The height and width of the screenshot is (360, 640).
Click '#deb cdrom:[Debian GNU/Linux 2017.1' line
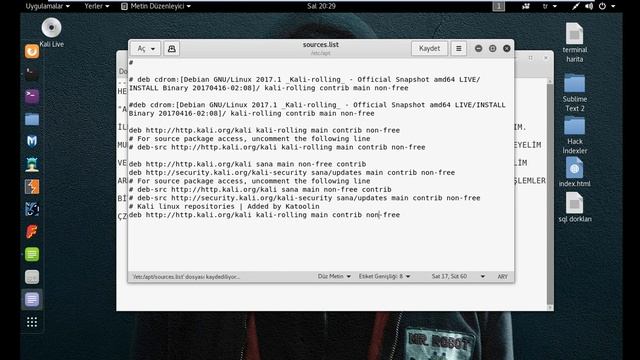click(317, 109)
